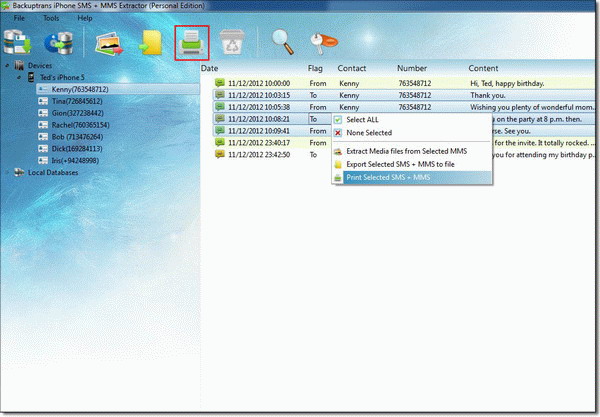Open the Help menu
Screen dimensions: 600x417
[x=85, y=18]
